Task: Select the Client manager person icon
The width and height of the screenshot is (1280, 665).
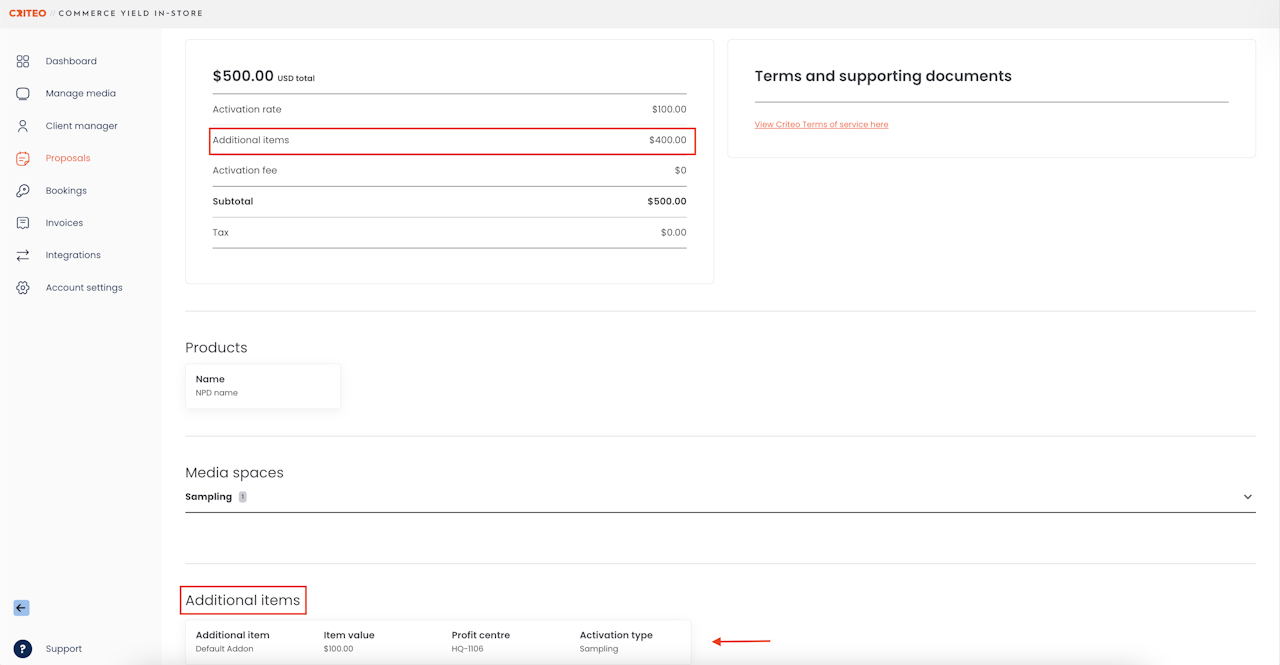Action: pos(23,126)
